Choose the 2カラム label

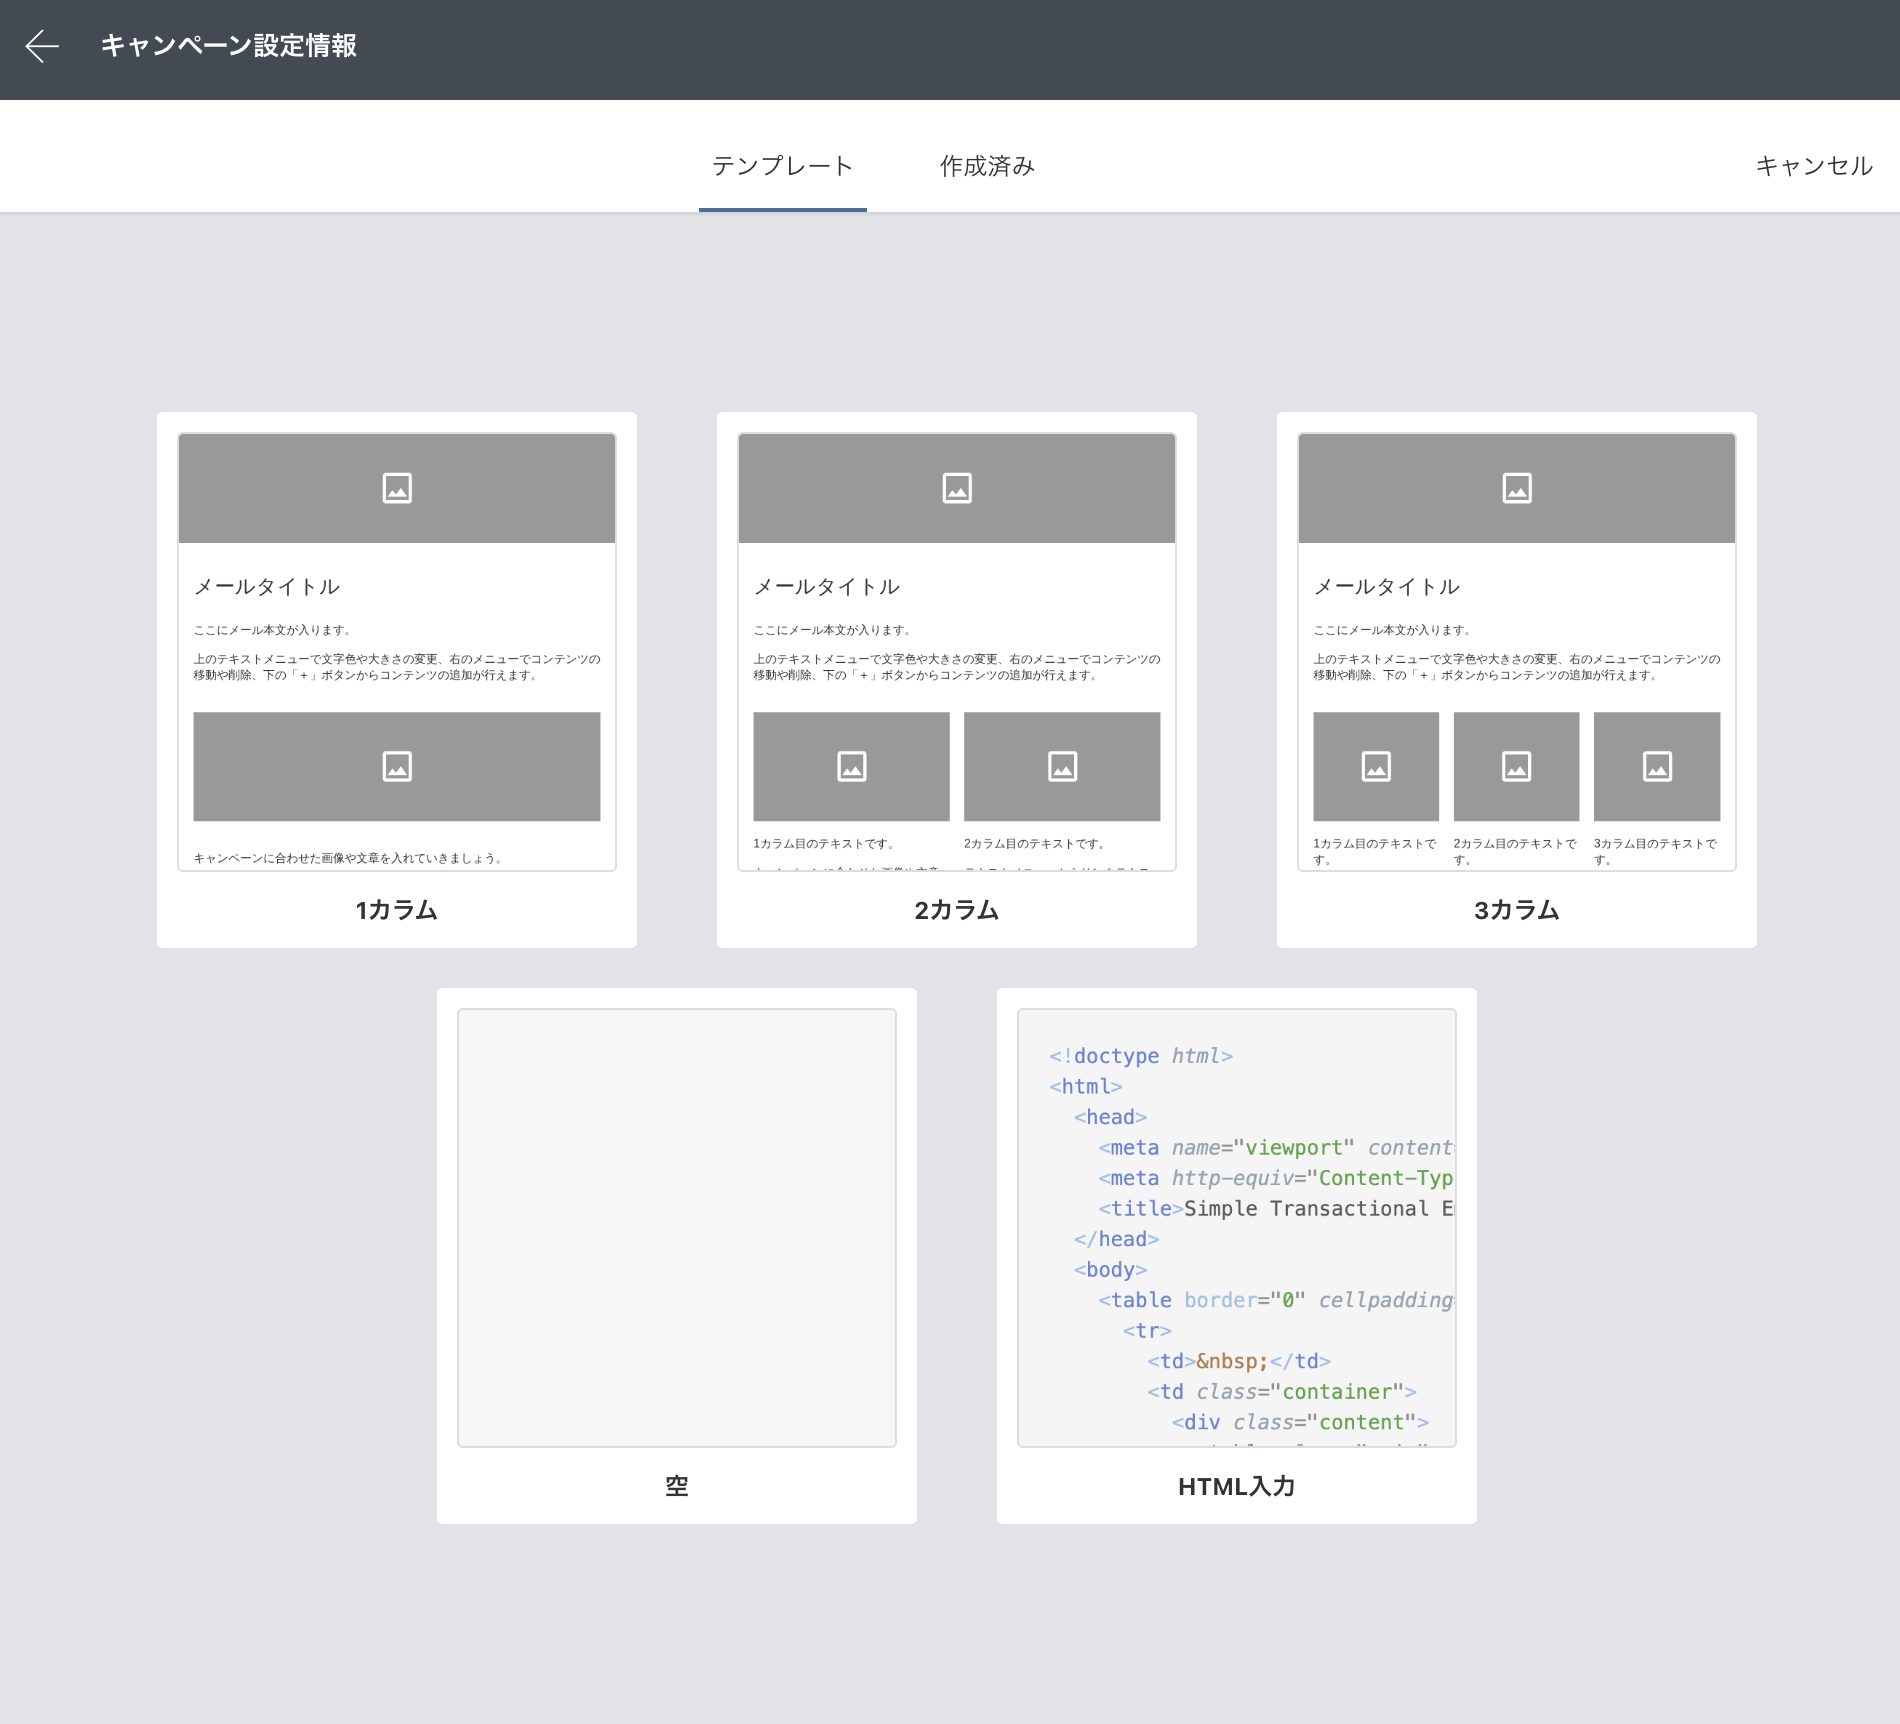(957, 910)
